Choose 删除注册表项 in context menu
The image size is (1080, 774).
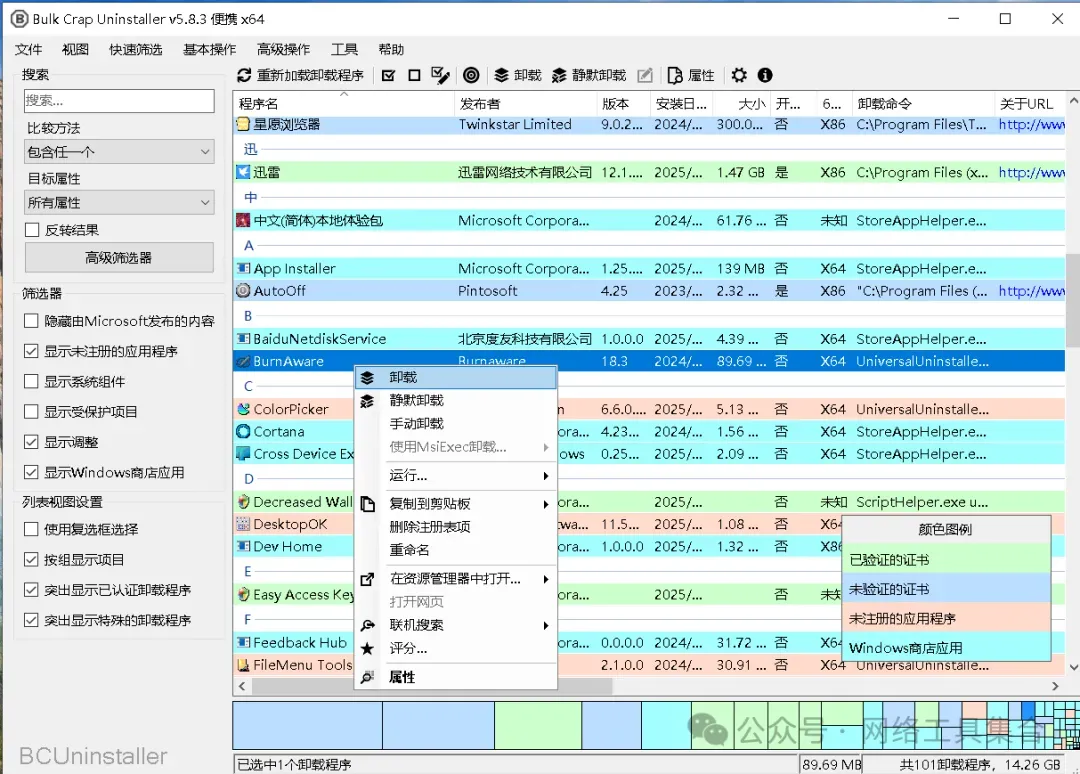pyautogui.click(x=455, y=527)
